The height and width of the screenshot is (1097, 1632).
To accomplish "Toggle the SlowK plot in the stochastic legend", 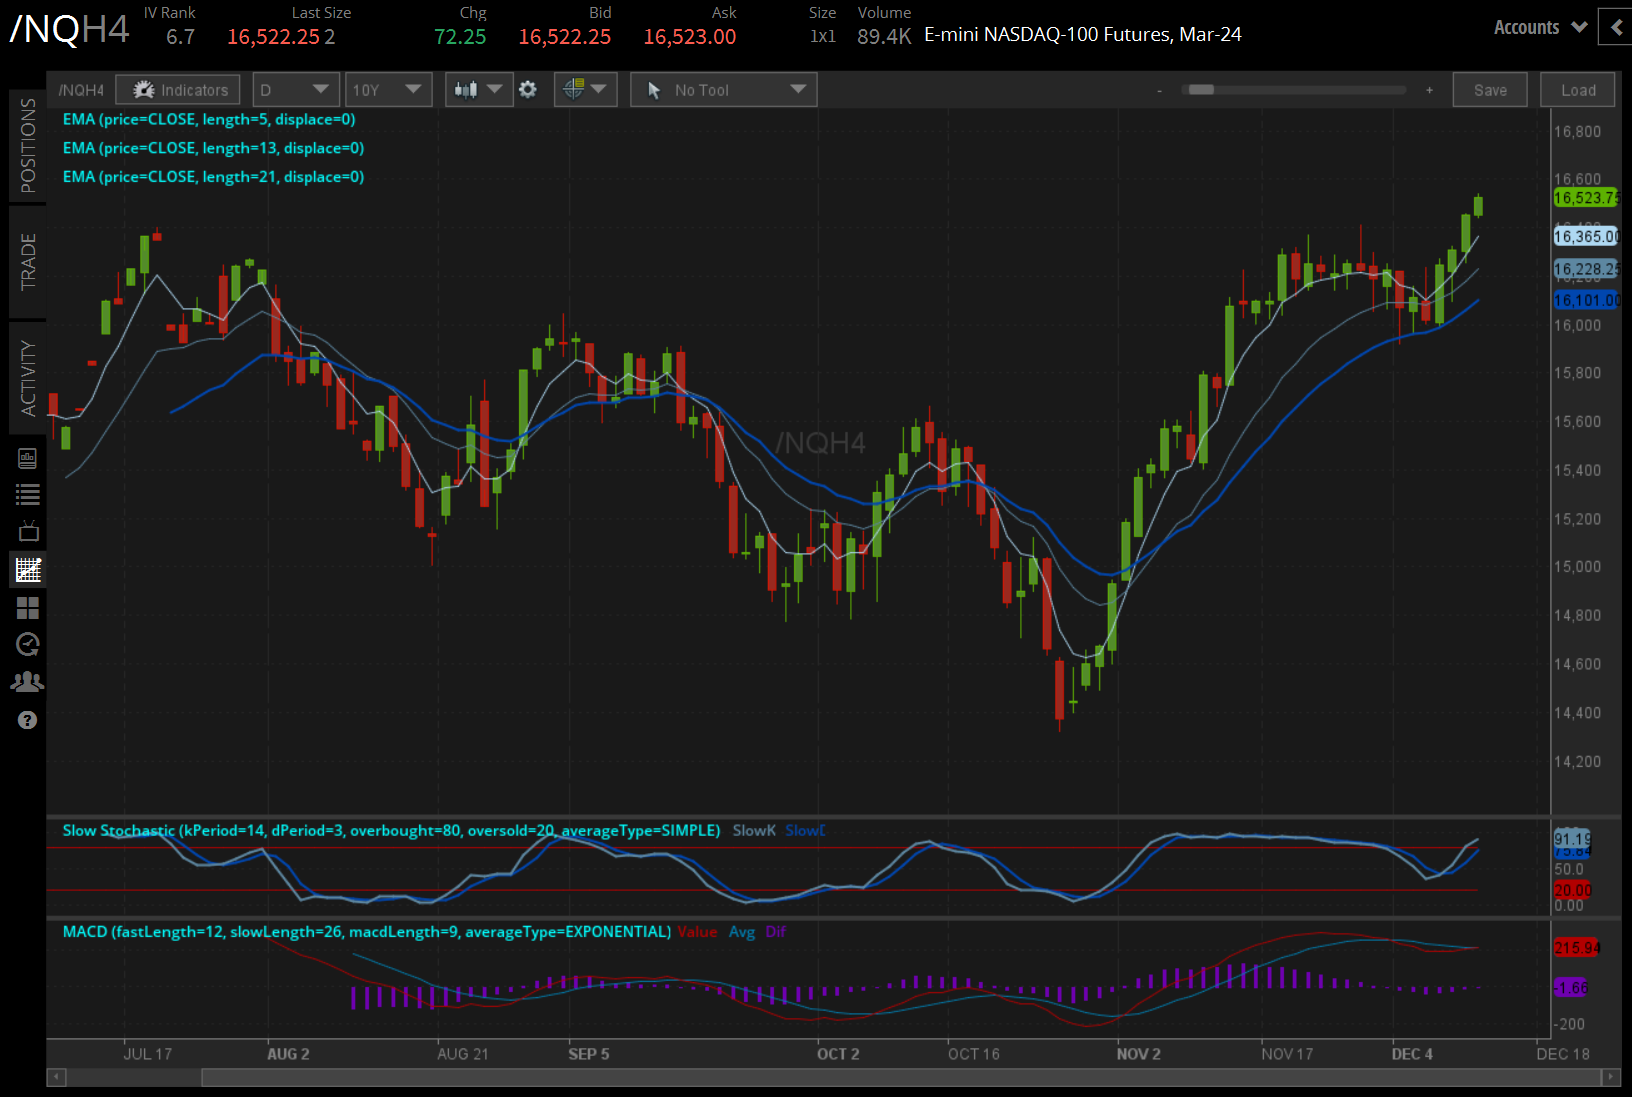I will [x=754, y=830].
